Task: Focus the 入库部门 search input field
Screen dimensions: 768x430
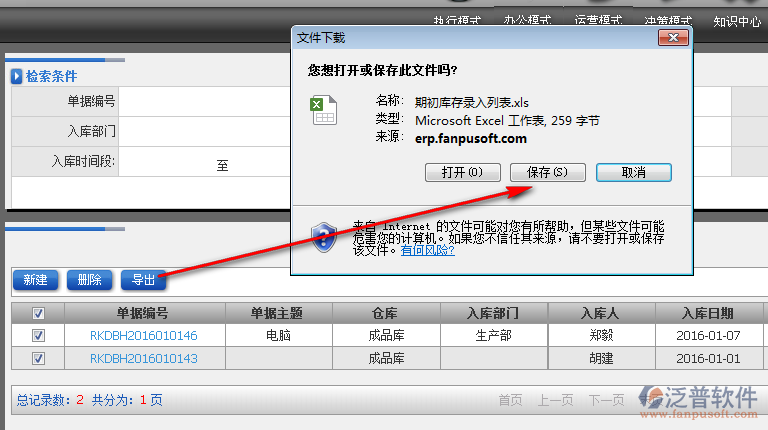Action: tap(205, 131)
